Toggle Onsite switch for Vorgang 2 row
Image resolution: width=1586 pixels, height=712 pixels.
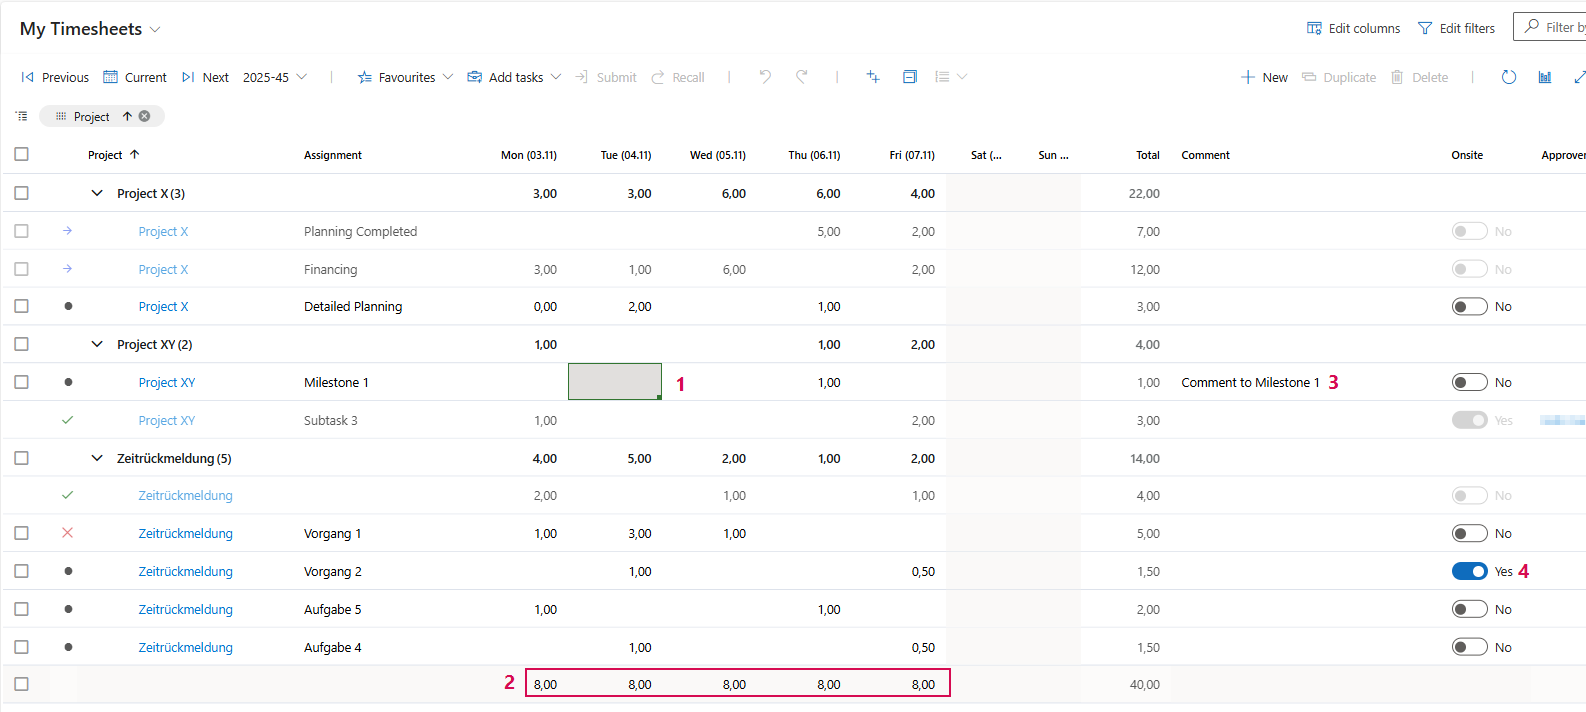pos(1469,571)
